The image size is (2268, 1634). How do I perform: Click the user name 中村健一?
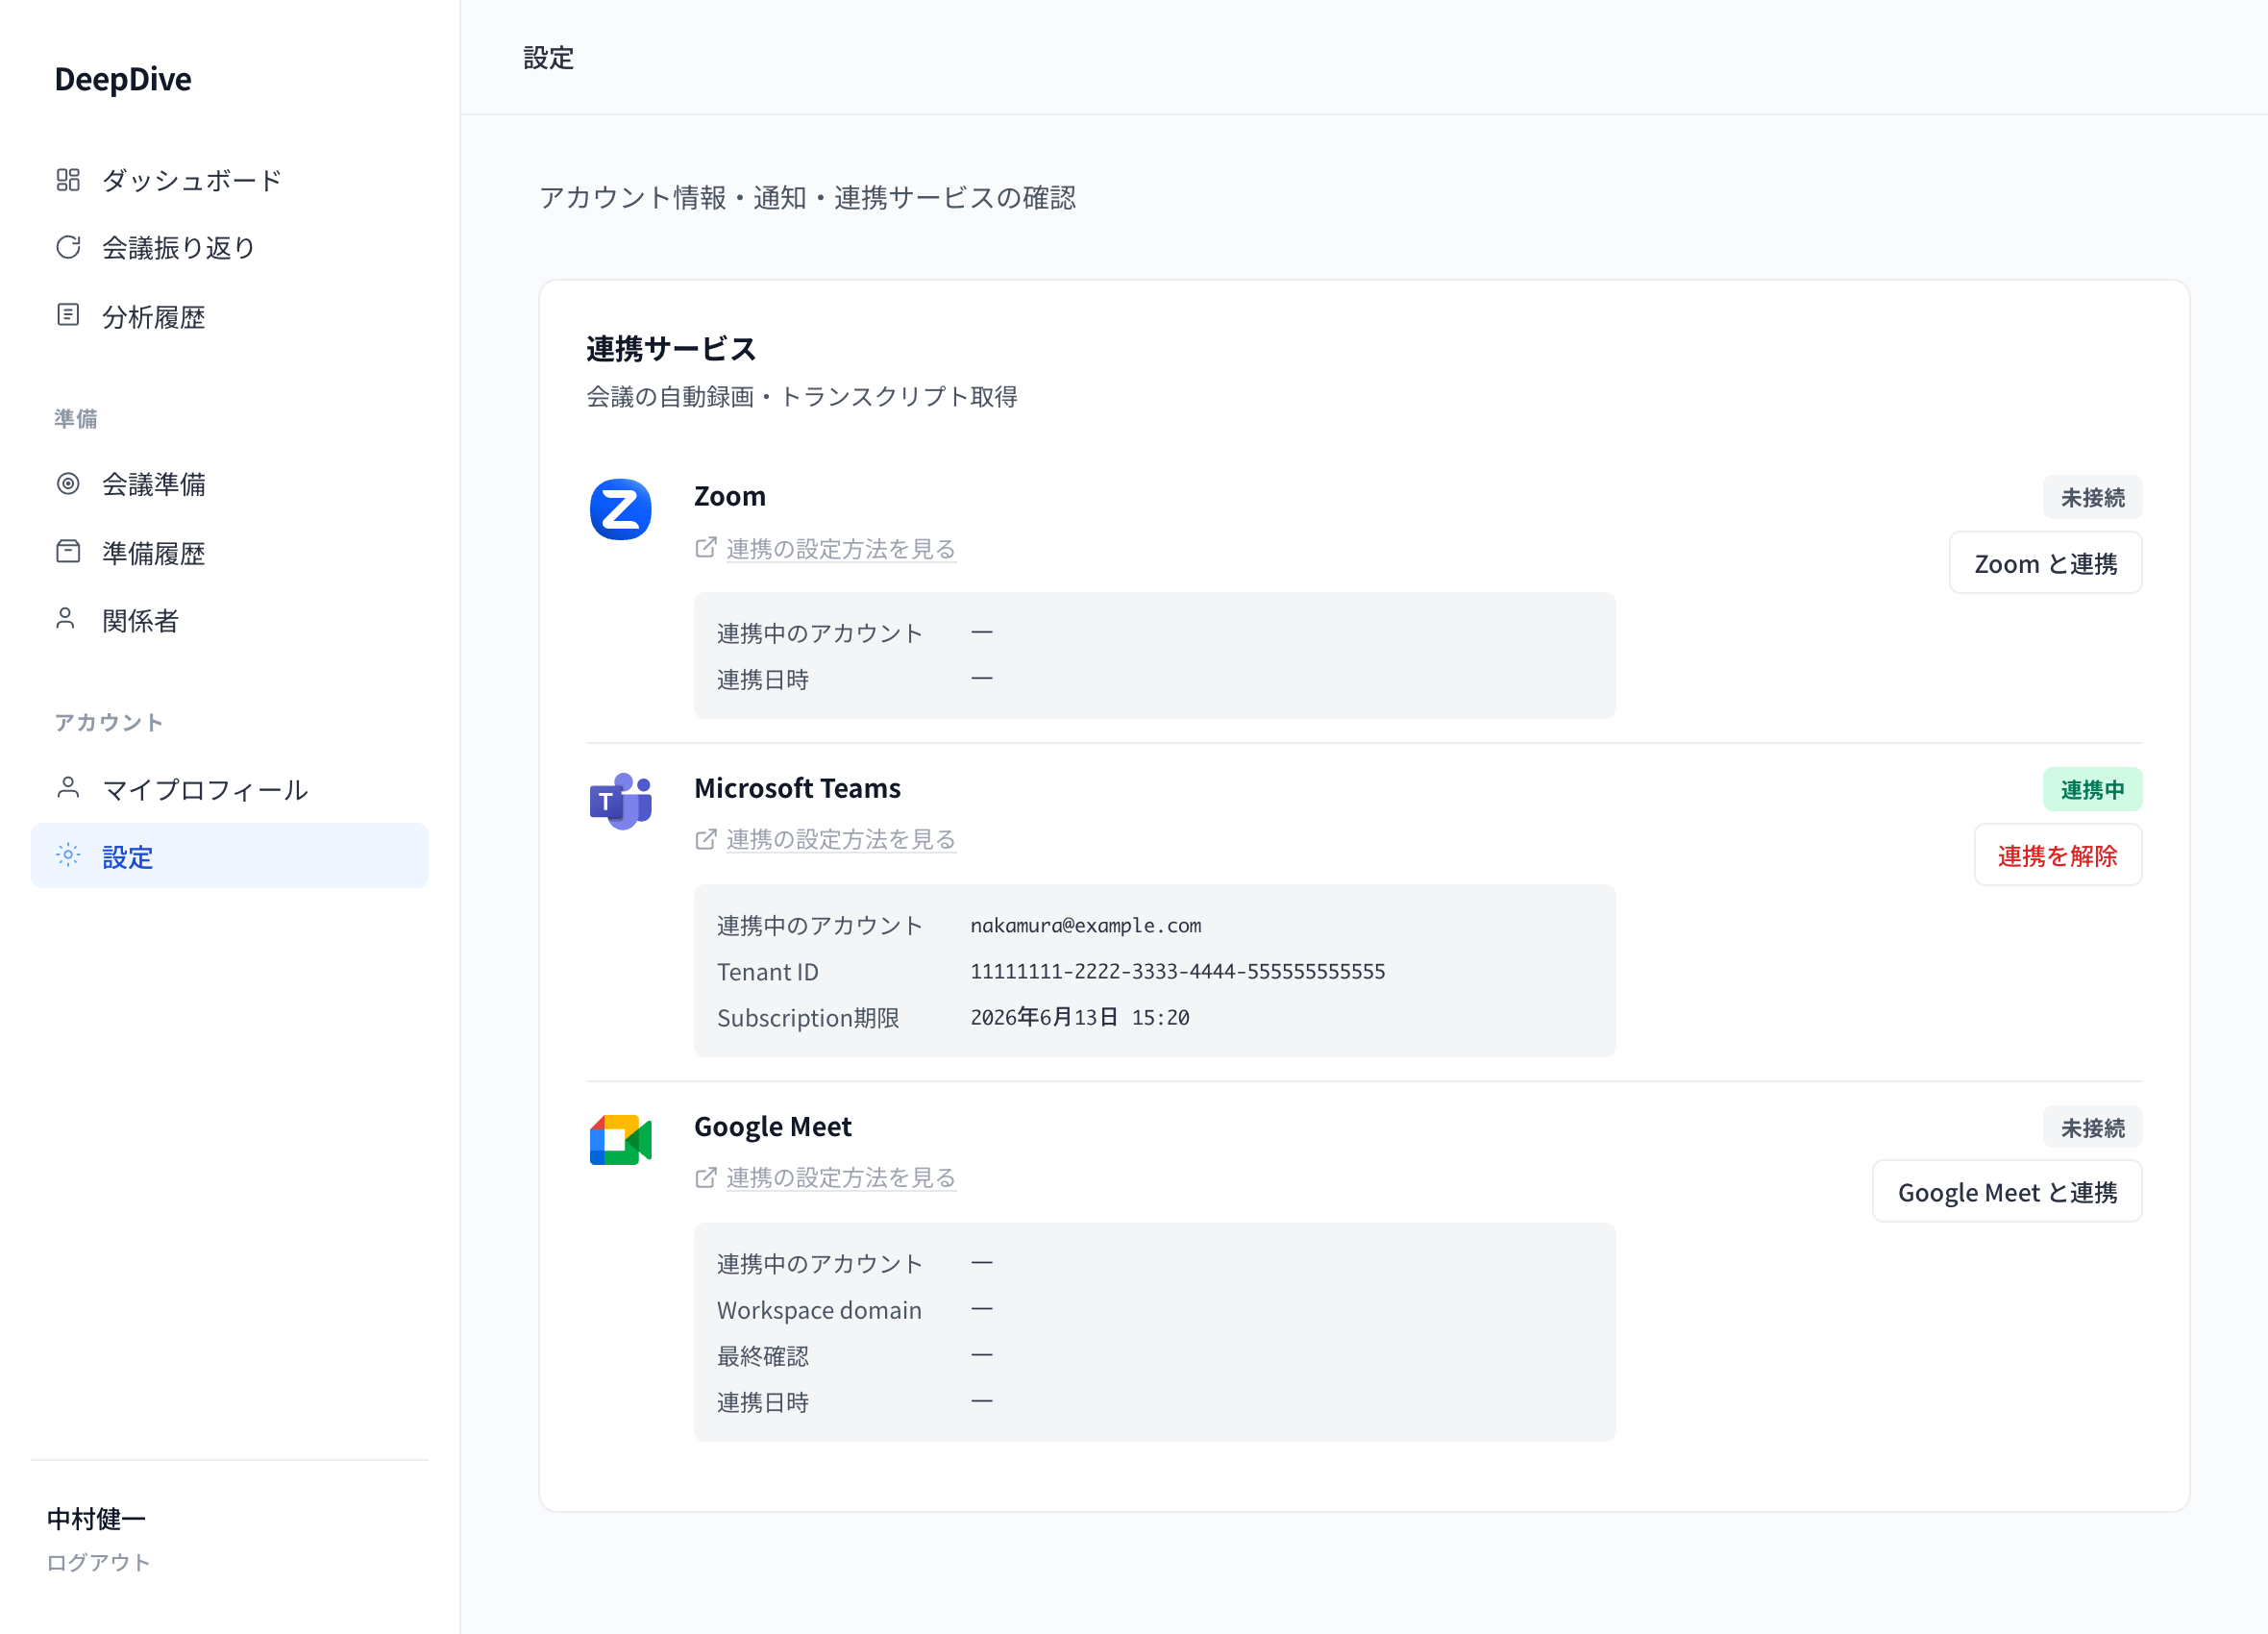(96, 1518)
